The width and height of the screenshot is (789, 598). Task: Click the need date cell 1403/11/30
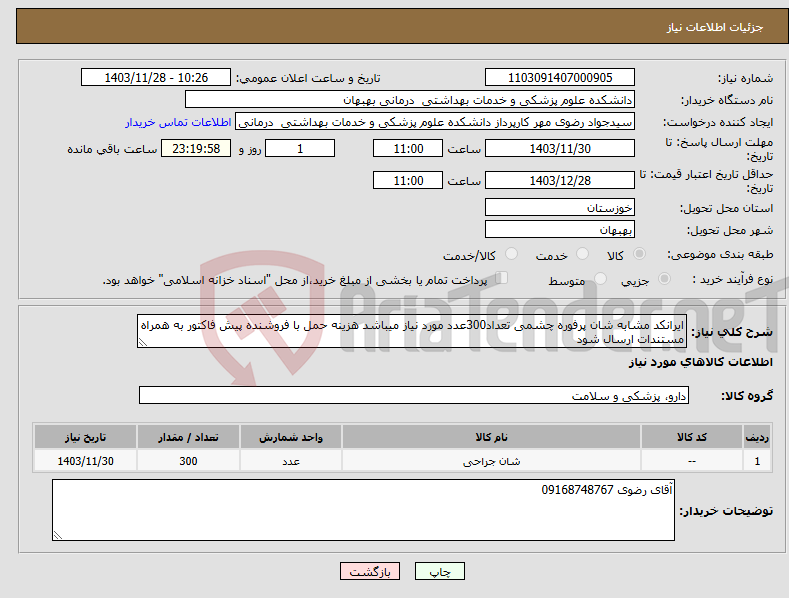[x=86, y=461]
